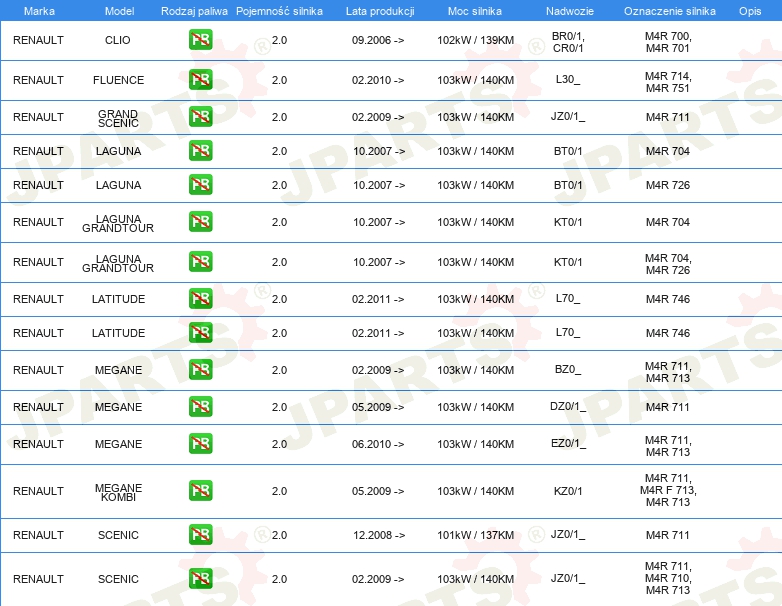Image resolution: width=782 pixels, height=606 pixels.
Task: Click the fuel icon in the SCENIC 12.2008 row
Action: [x=200, y=535]
